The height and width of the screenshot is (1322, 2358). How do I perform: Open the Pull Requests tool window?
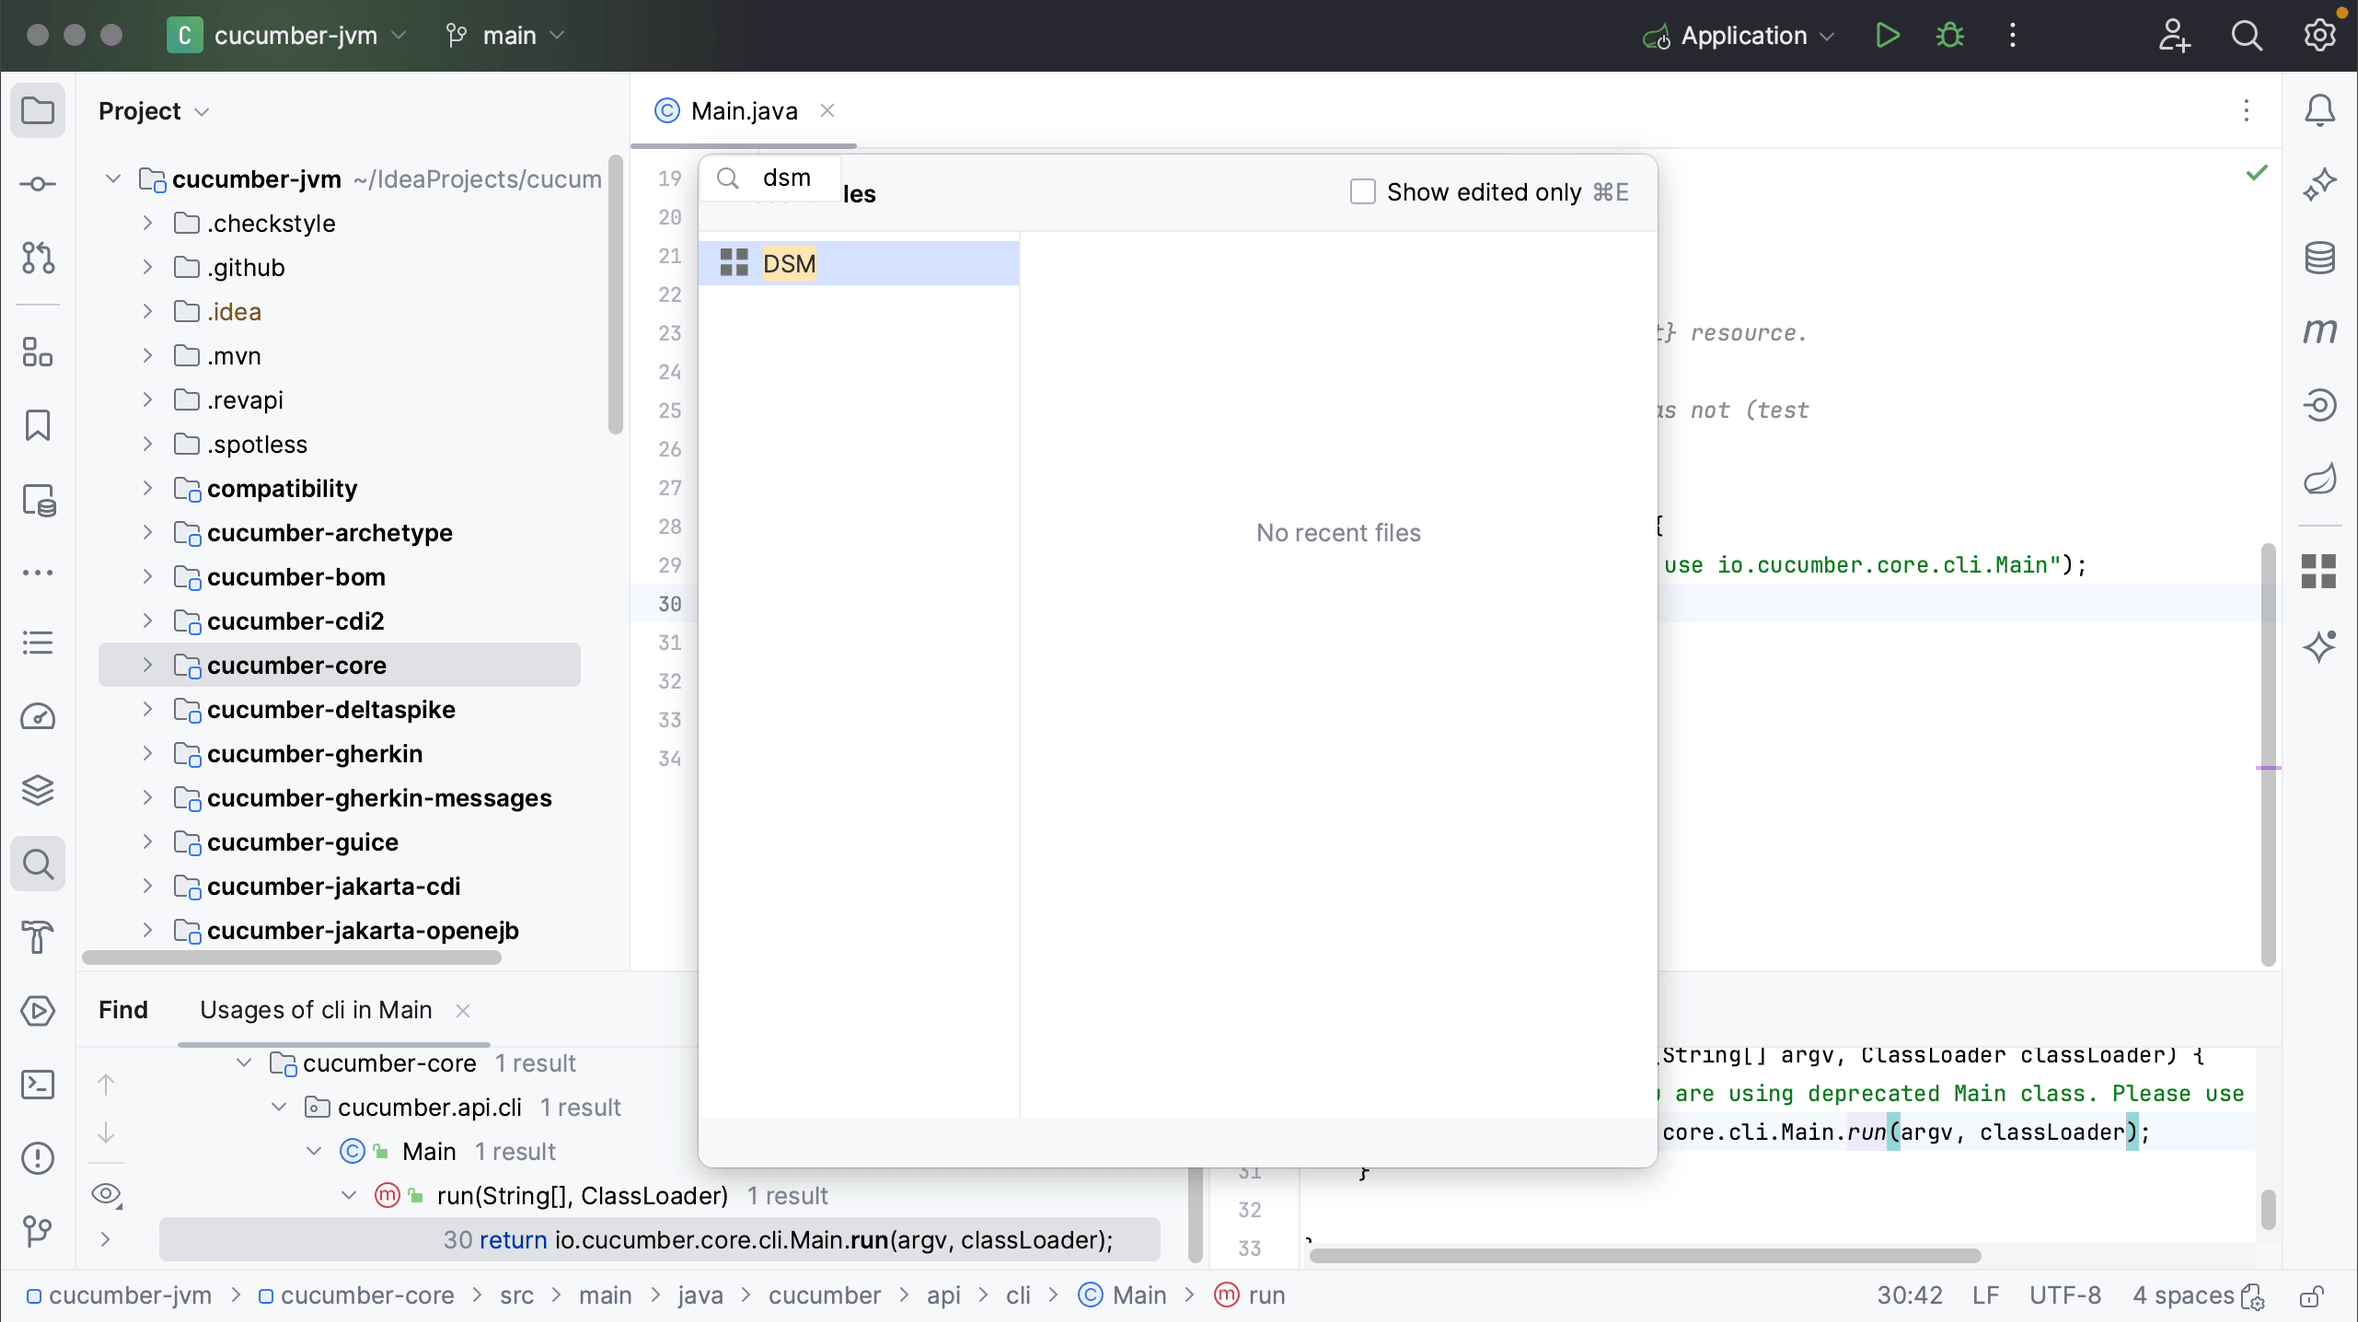click(37, 259)
